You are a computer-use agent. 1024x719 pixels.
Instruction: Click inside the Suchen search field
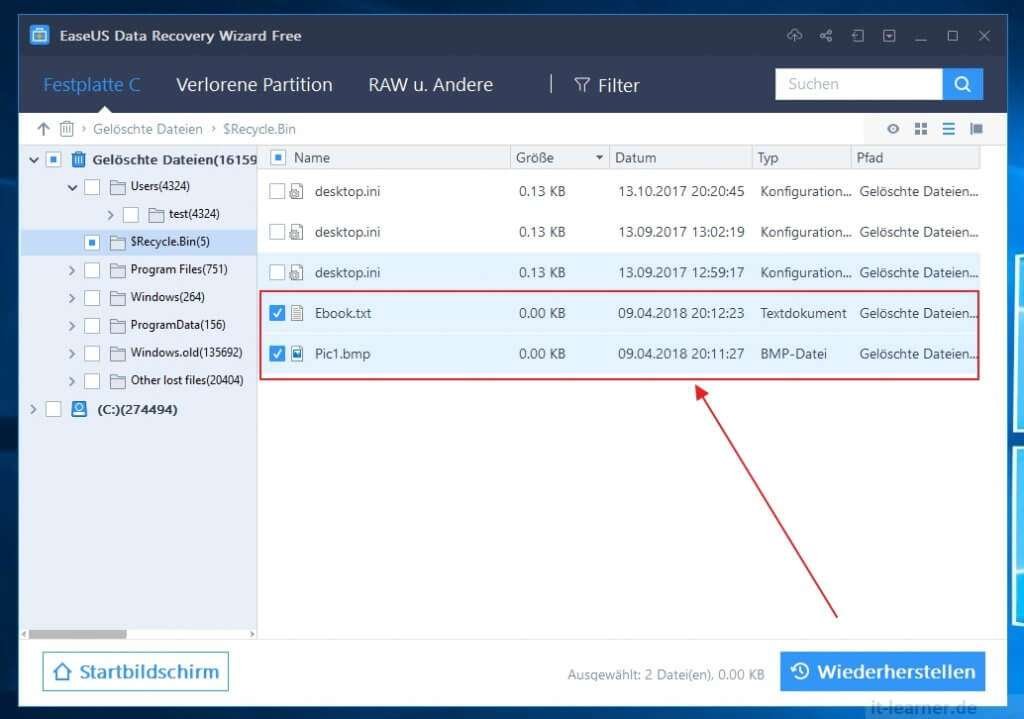pyautogui.click(x=858, y=84)
